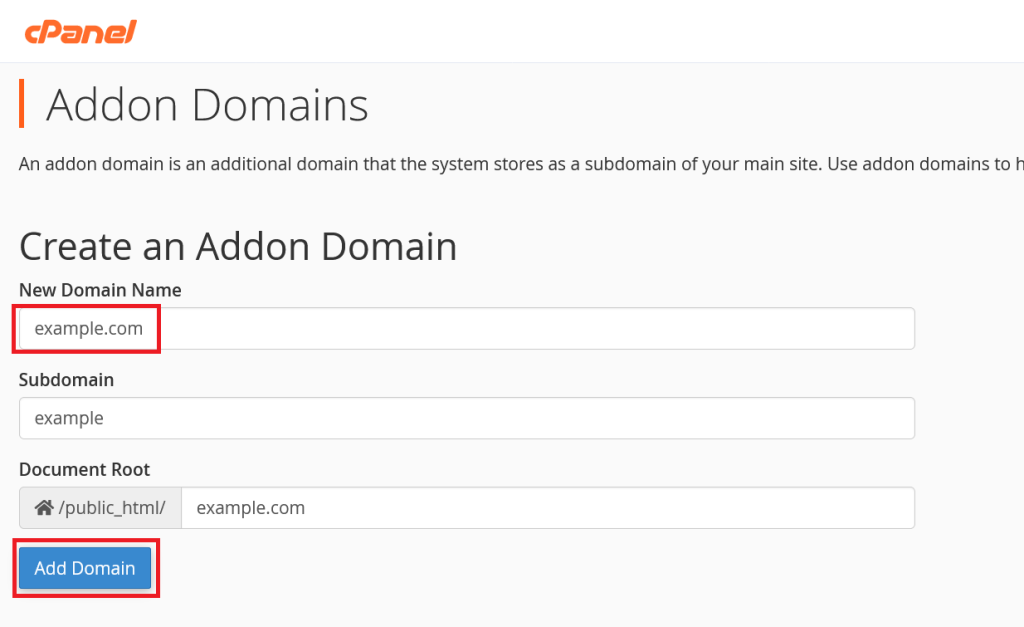Viewport: 1024px width, 627px height.
Task: Click the Addon Domains page title
Action: [x=207, y=105]
